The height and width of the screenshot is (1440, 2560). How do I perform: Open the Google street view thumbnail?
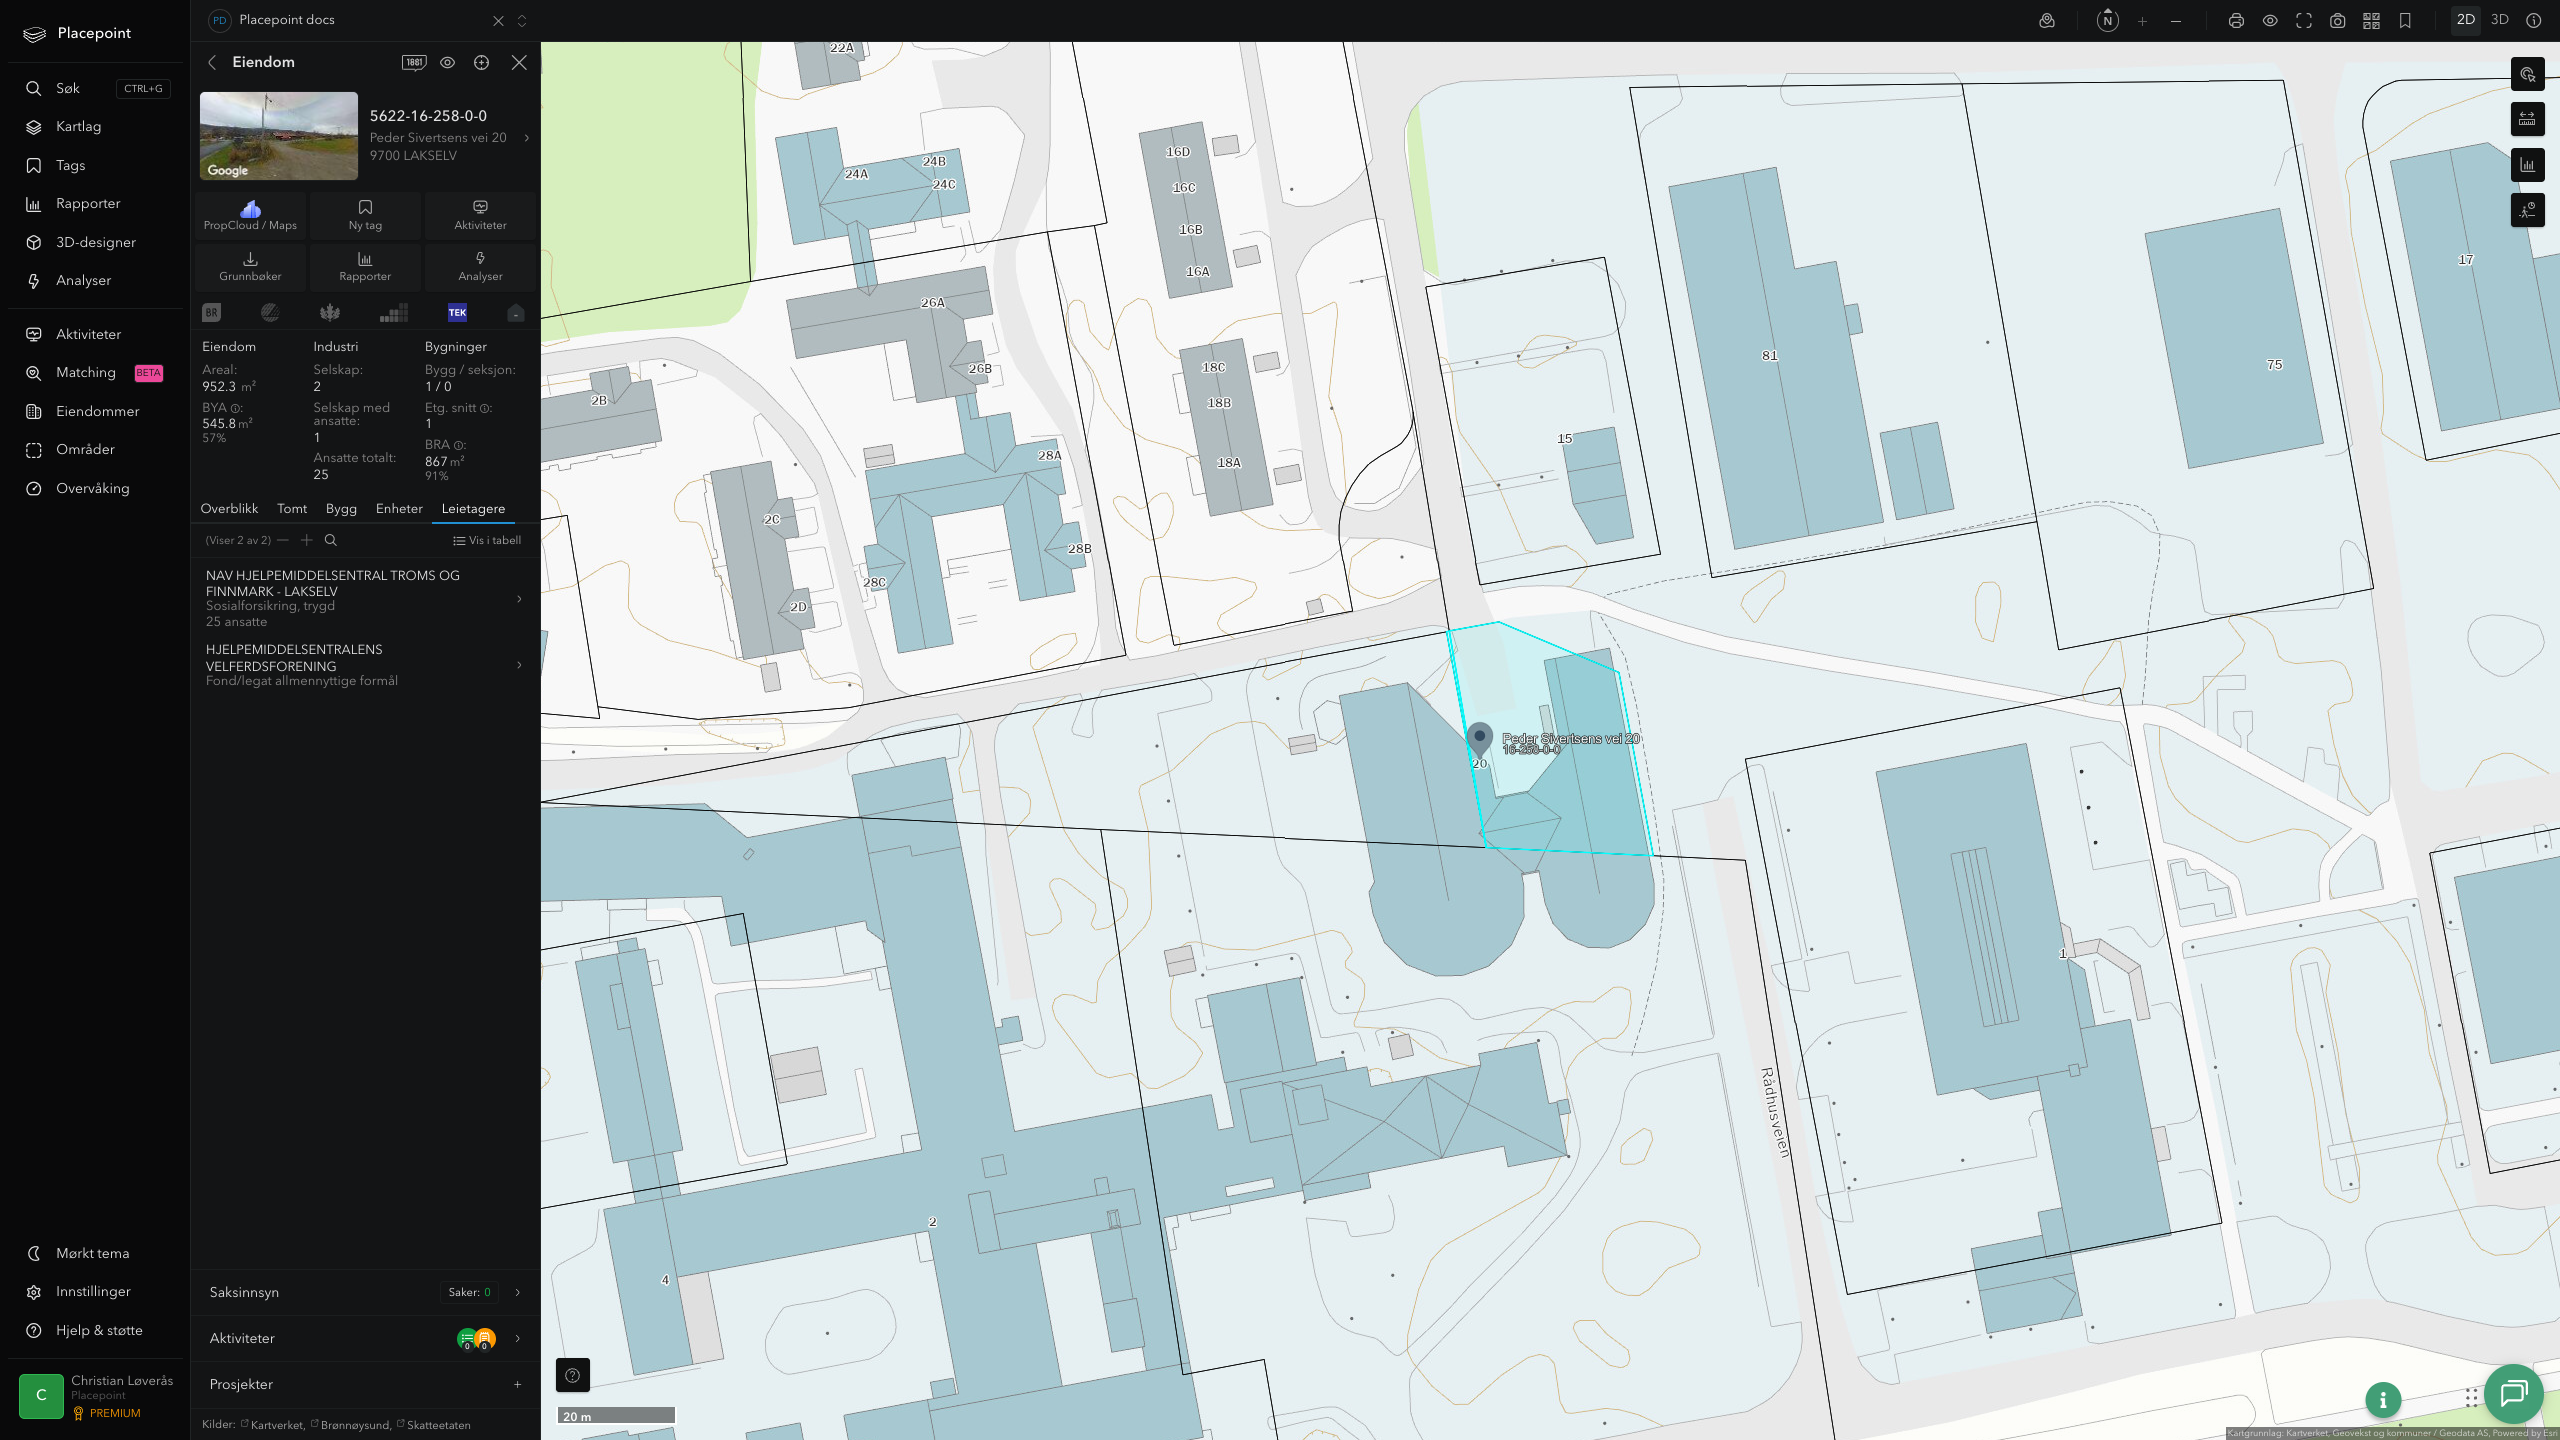(x=279, y=136)
